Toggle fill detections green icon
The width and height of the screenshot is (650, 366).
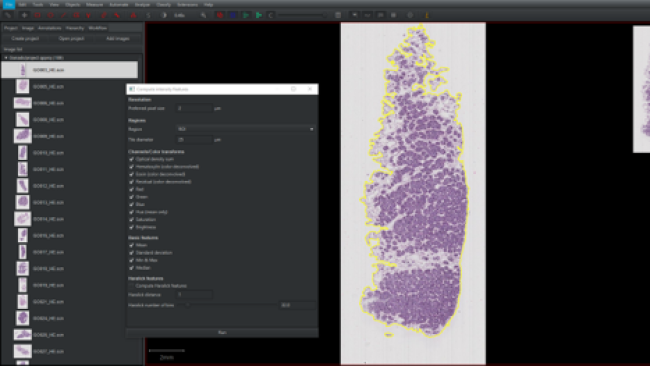coord(259,15)
